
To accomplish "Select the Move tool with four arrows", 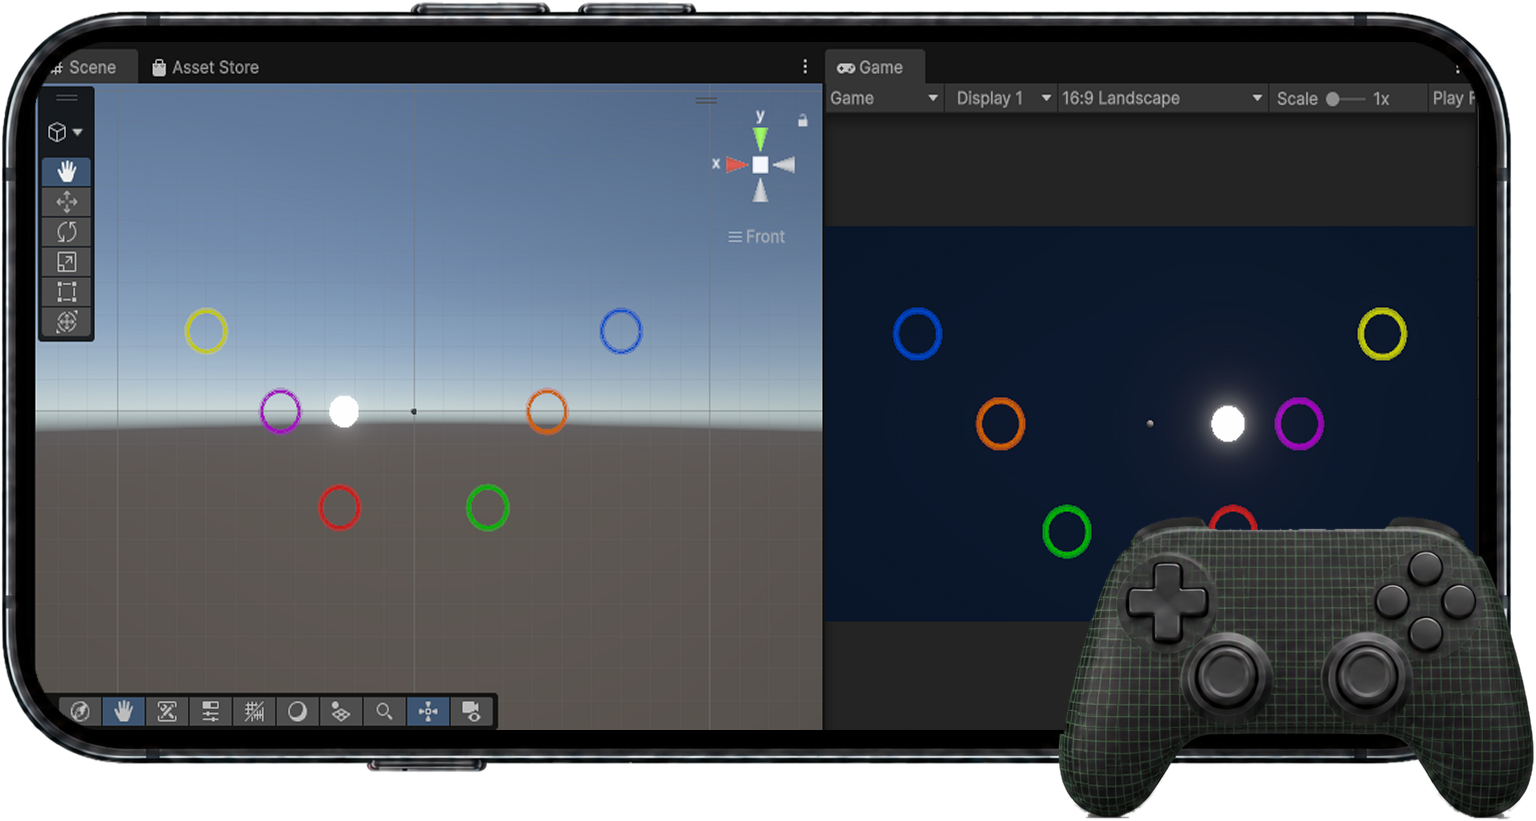I will (x=67, y=202).
